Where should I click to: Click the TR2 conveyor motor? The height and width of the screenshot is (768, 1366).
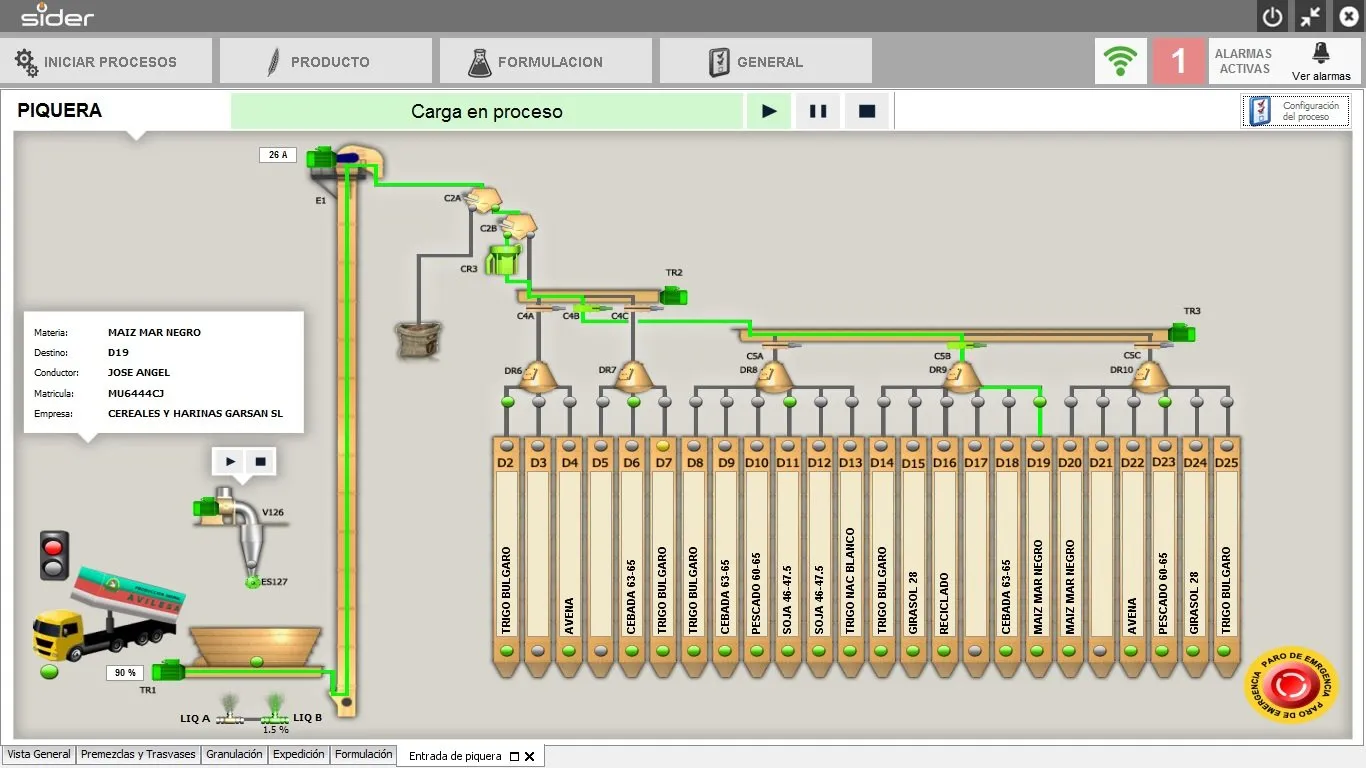pyautogui.click(x=673, y=295)
